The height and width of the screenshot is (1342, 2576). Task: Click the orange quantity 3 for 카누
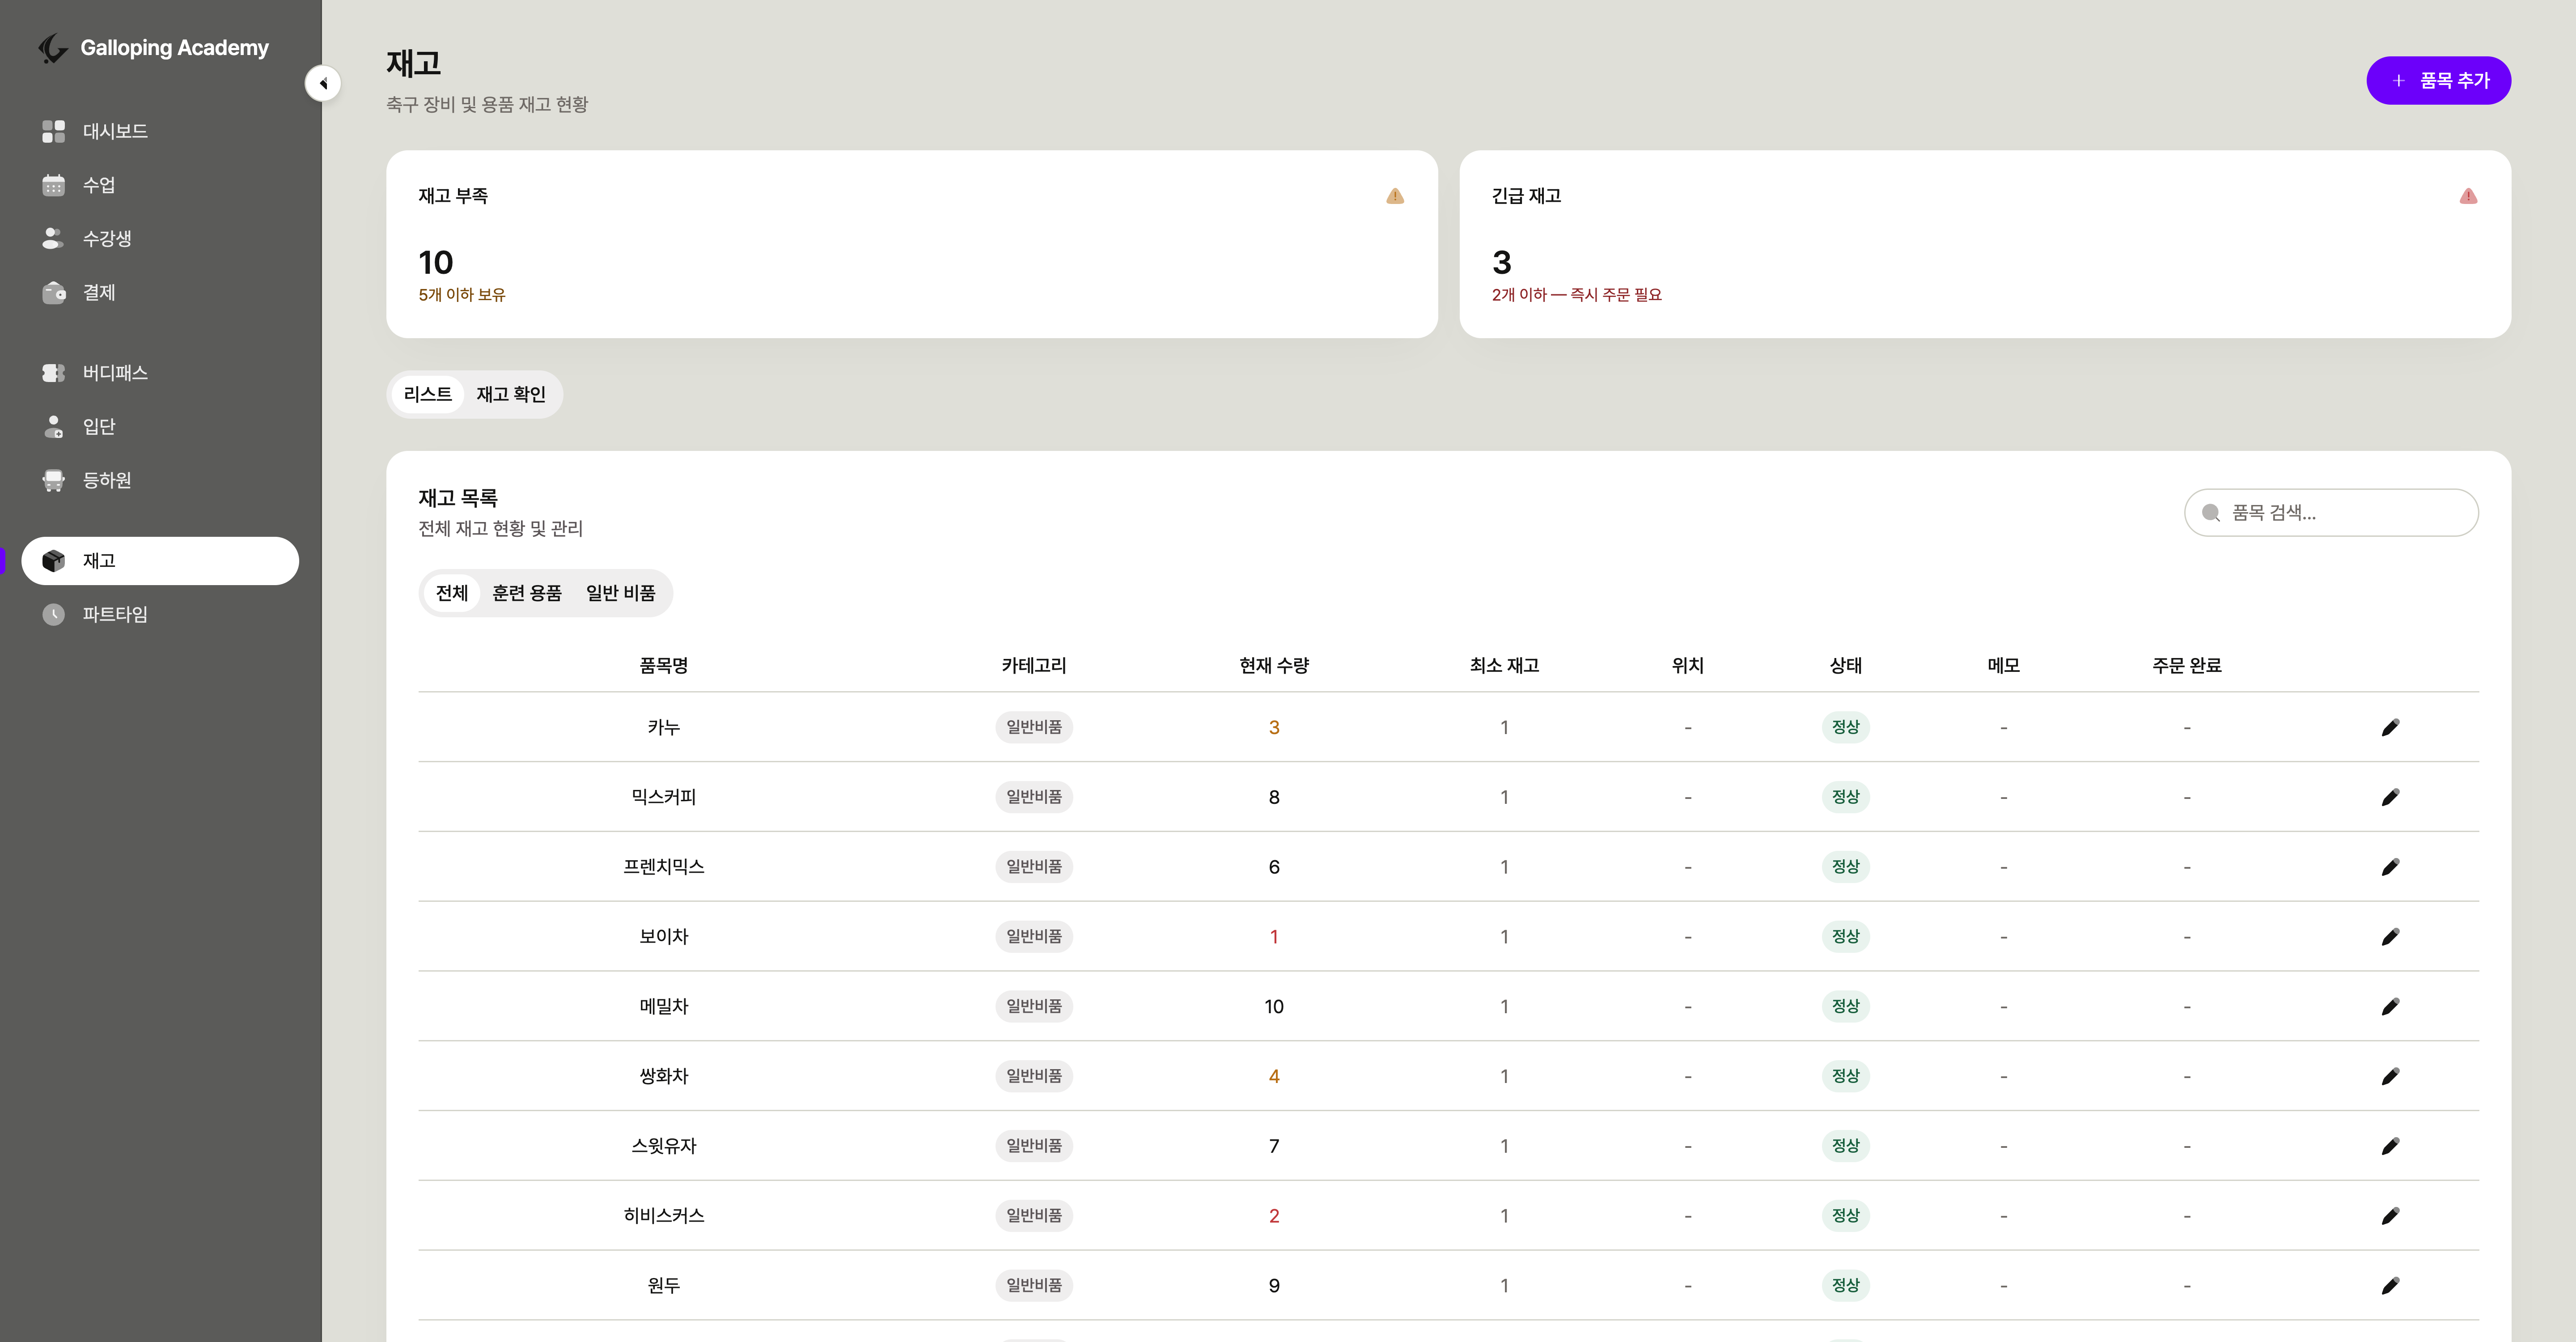[x=1274, y=727]
